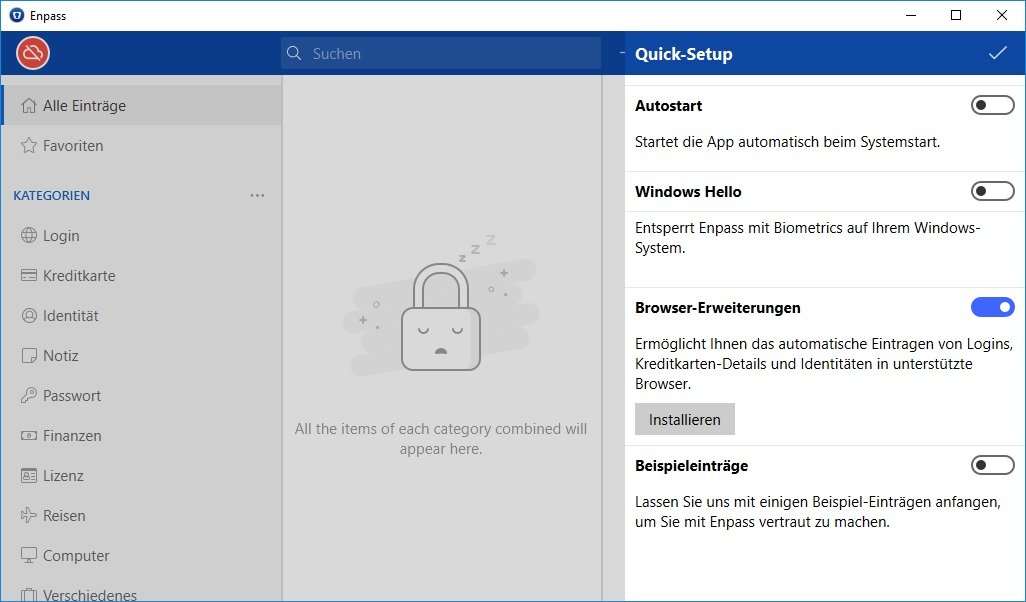The image size is (1026, 602).
Task: Open the Kategorien three-dots menu
Action: (257, 196)
